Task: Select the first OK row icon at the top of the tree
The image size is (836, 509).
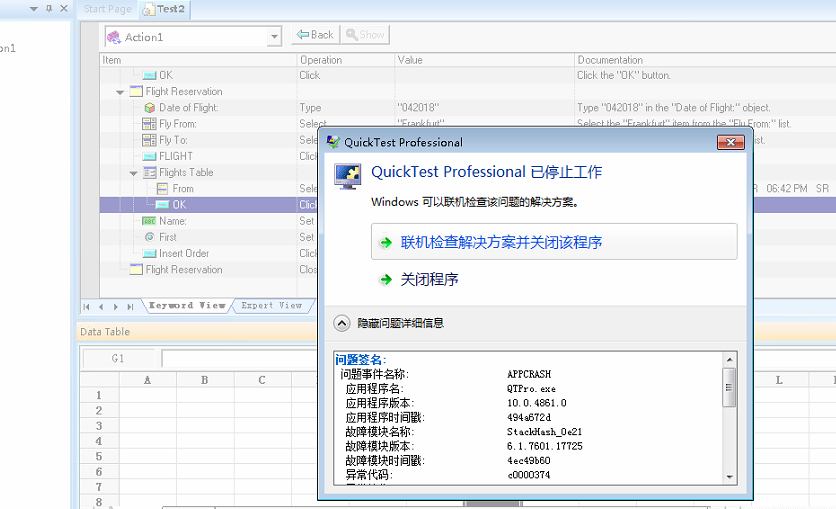Action: (x=150, y=76)
